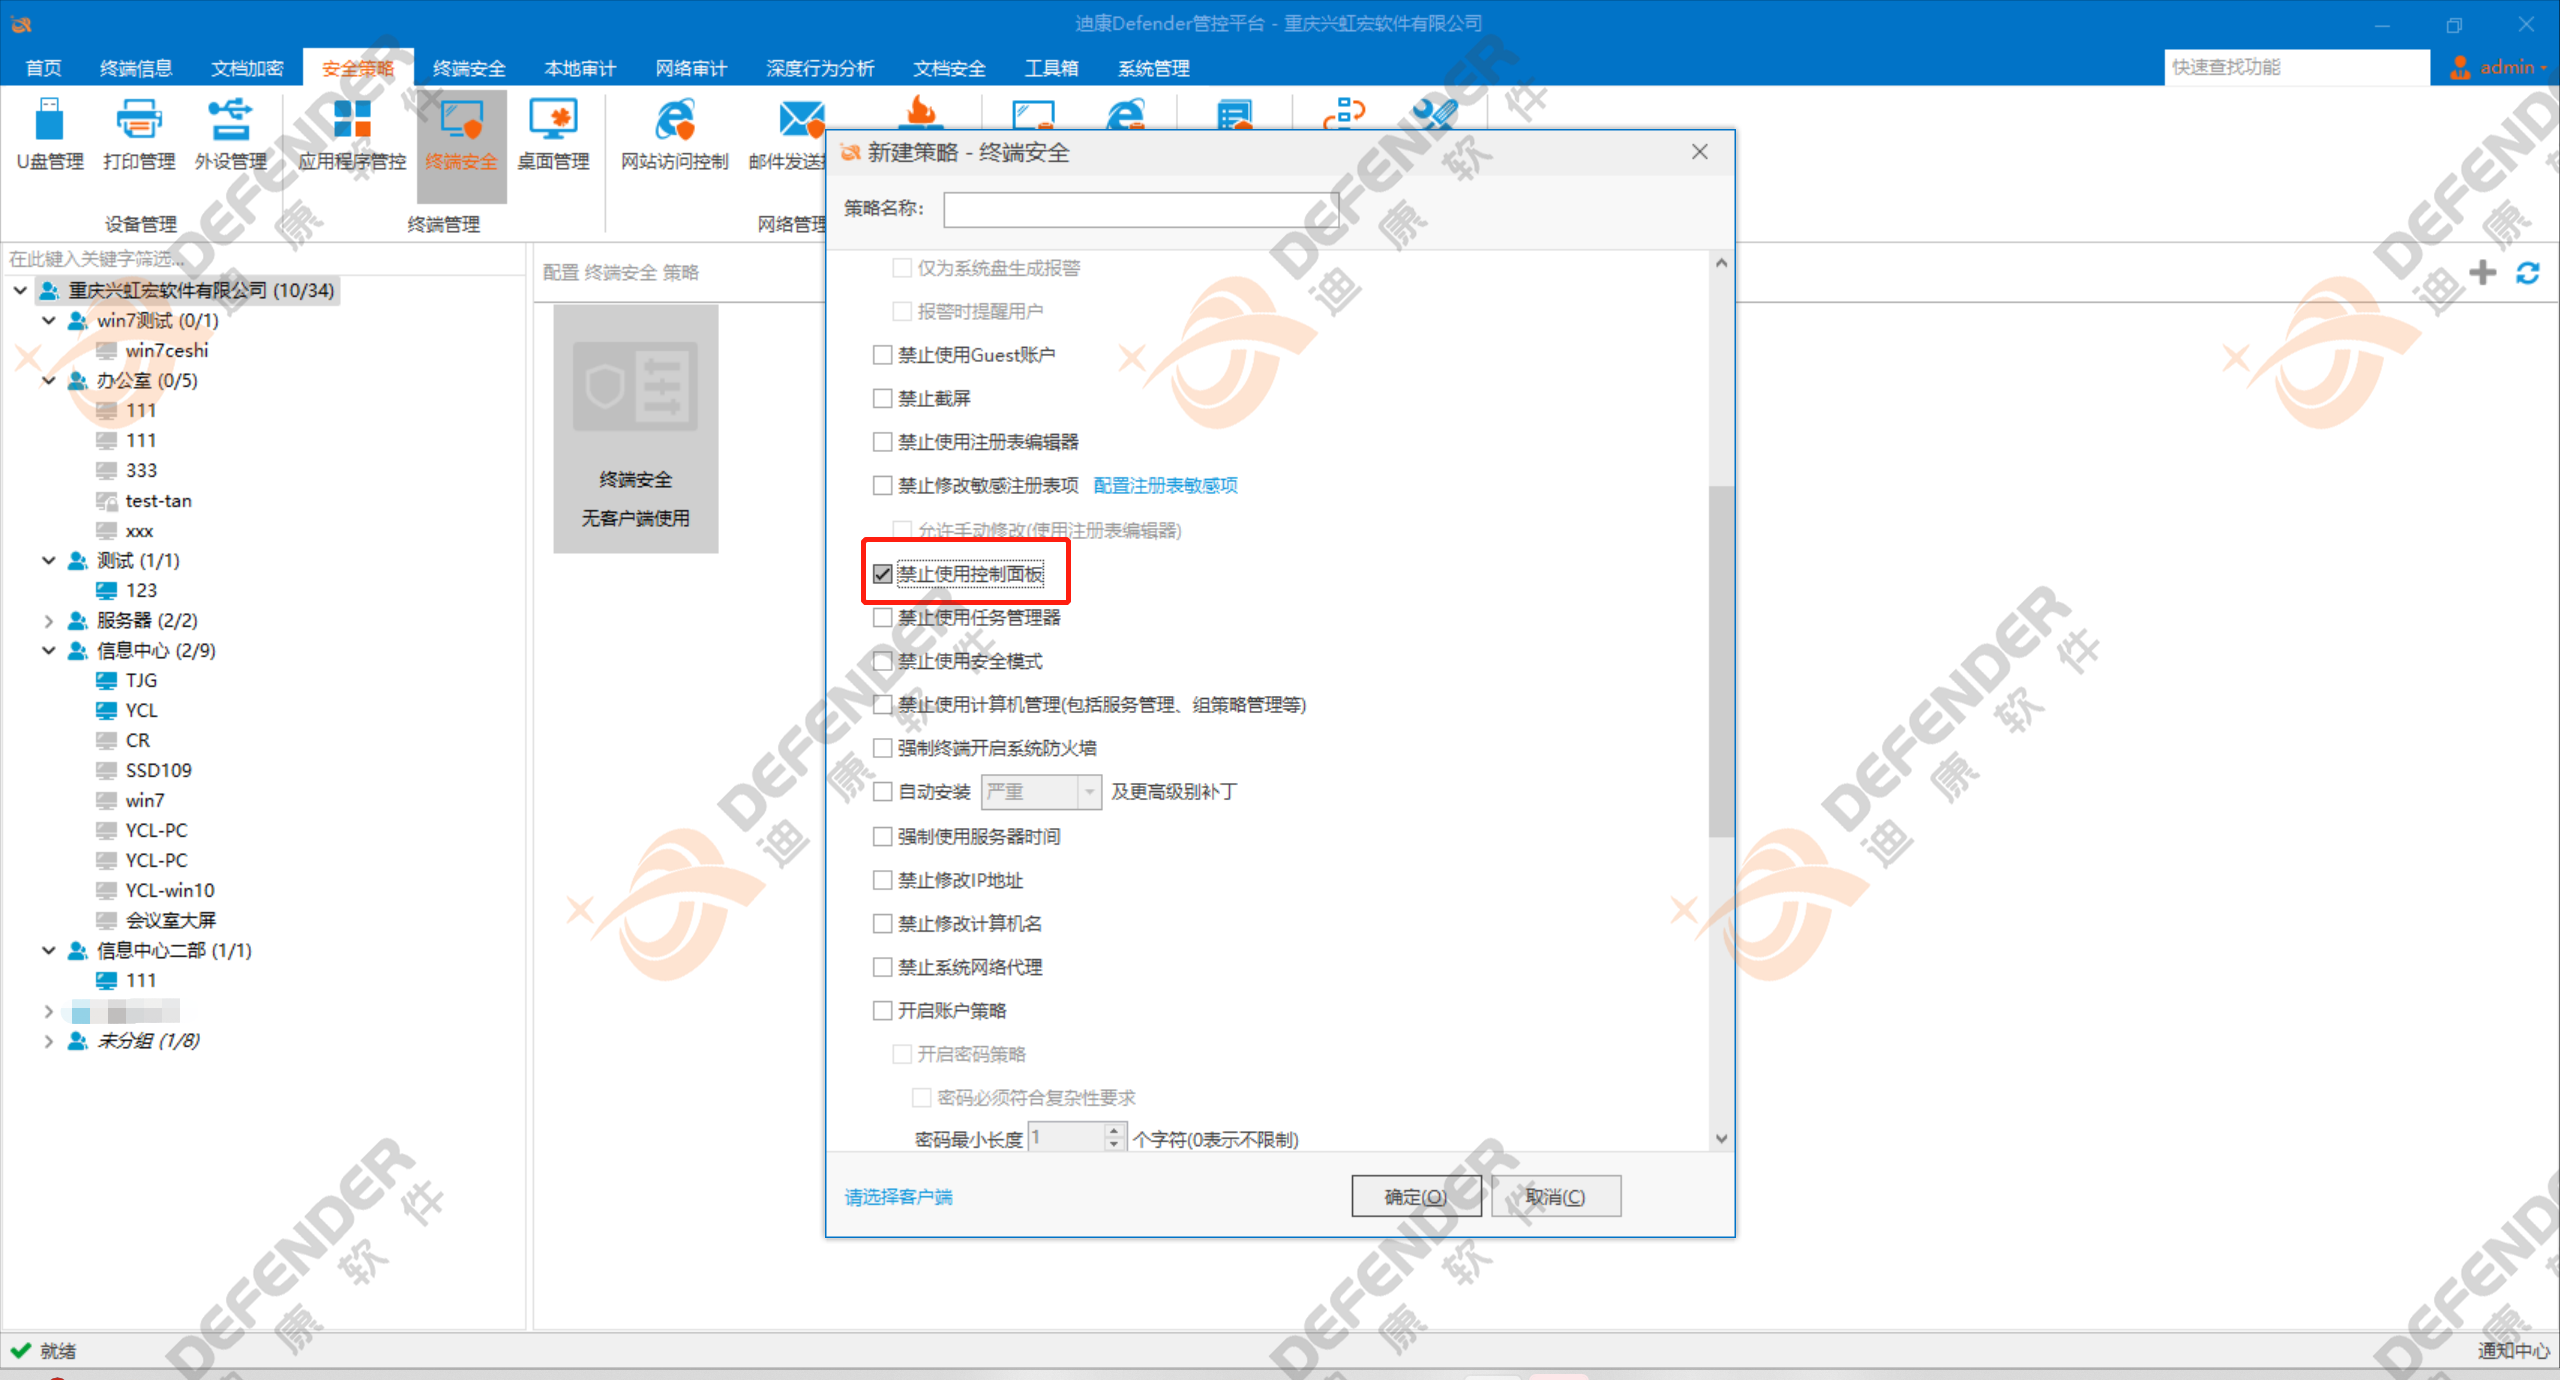Click the flame firewall icon in ribbon
Viewport: 2560px width, 1380px height.
[921, 112]
